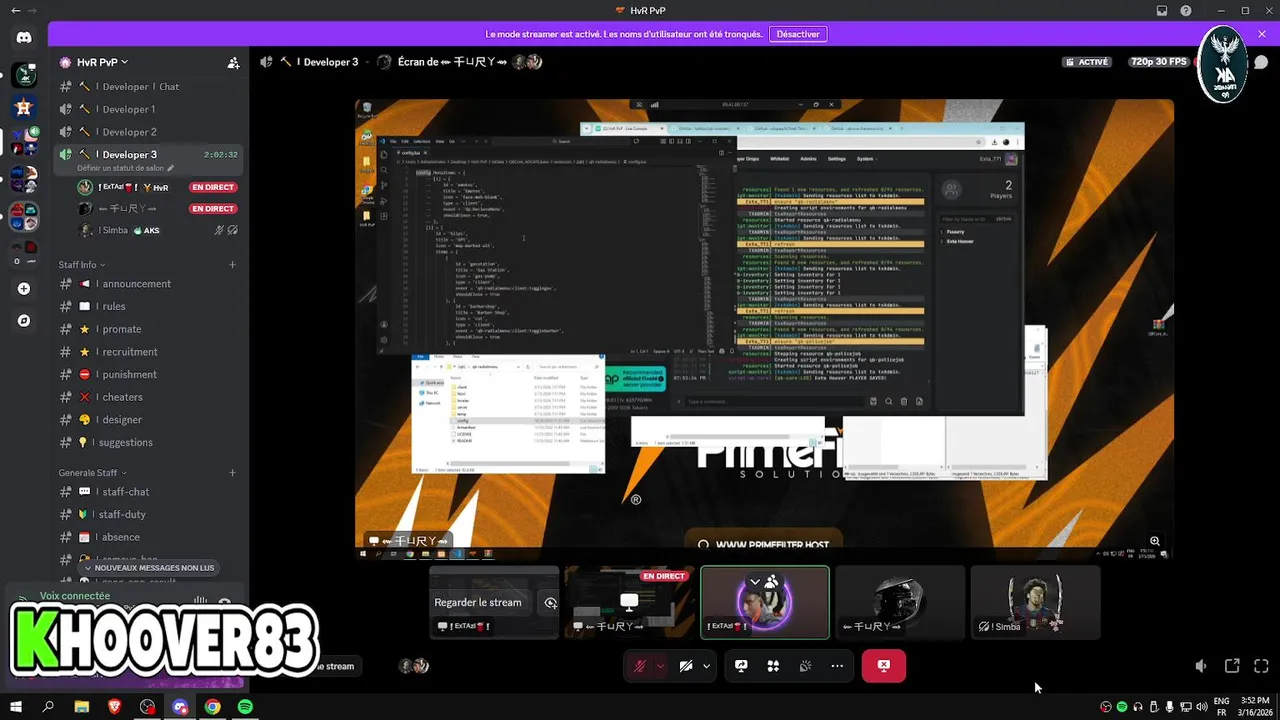Open the Astros logo server icon
The width and height of the screenshot is (1280, 720).
24,107
